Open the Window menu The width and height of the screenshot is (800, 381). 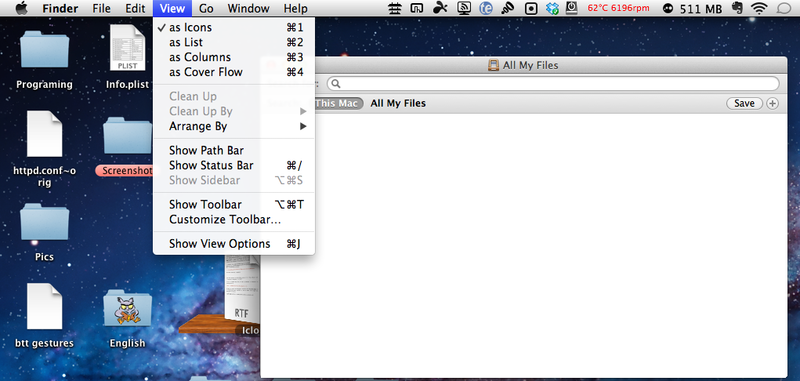pos(248,8)
